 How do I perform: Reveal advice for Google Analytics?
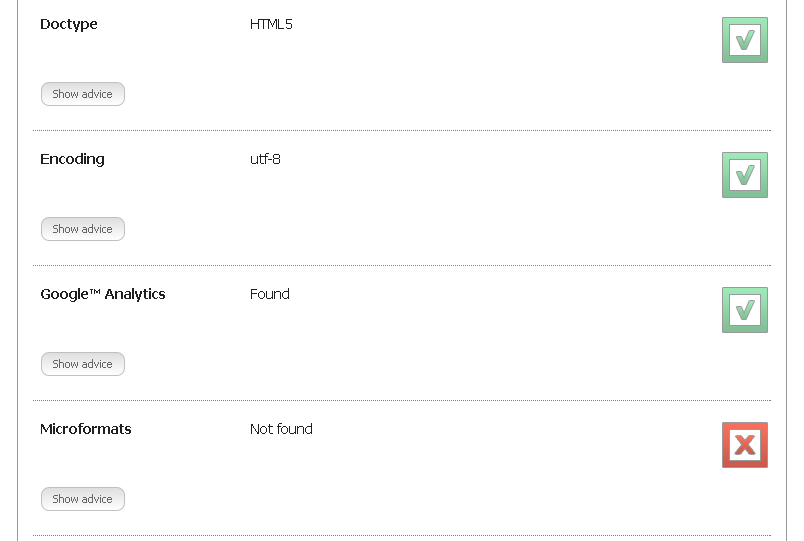83,364
